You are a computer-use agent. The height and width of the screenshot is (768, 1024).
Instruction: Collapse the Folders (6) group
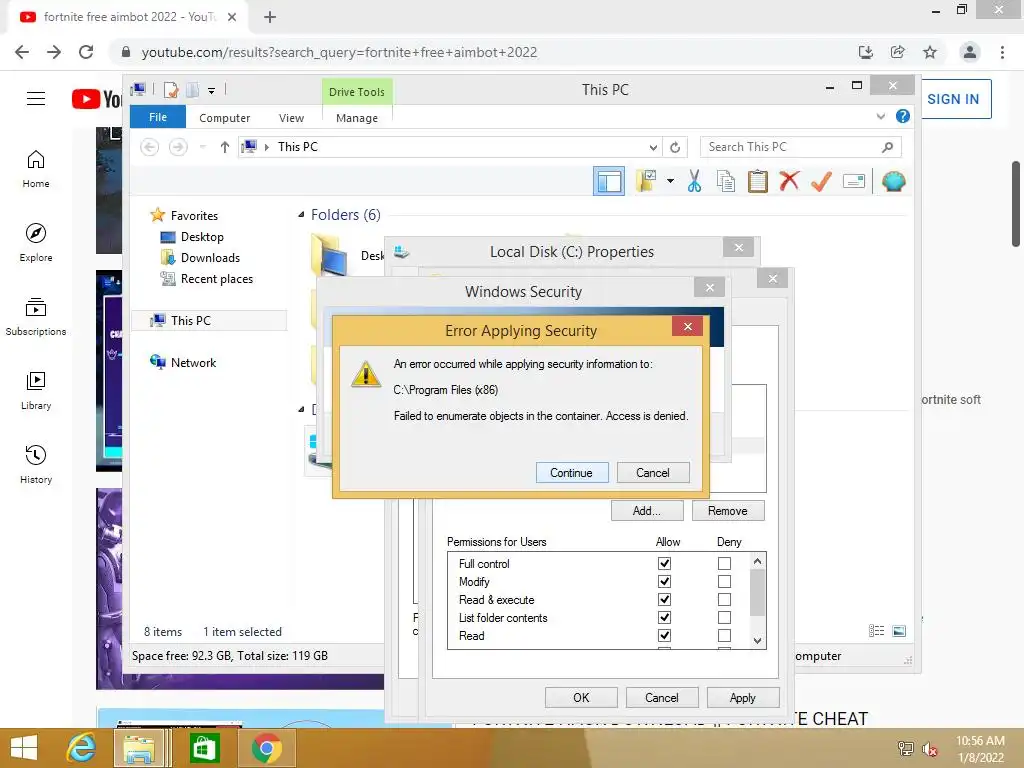pyautogui.click(x=300, y=215)
